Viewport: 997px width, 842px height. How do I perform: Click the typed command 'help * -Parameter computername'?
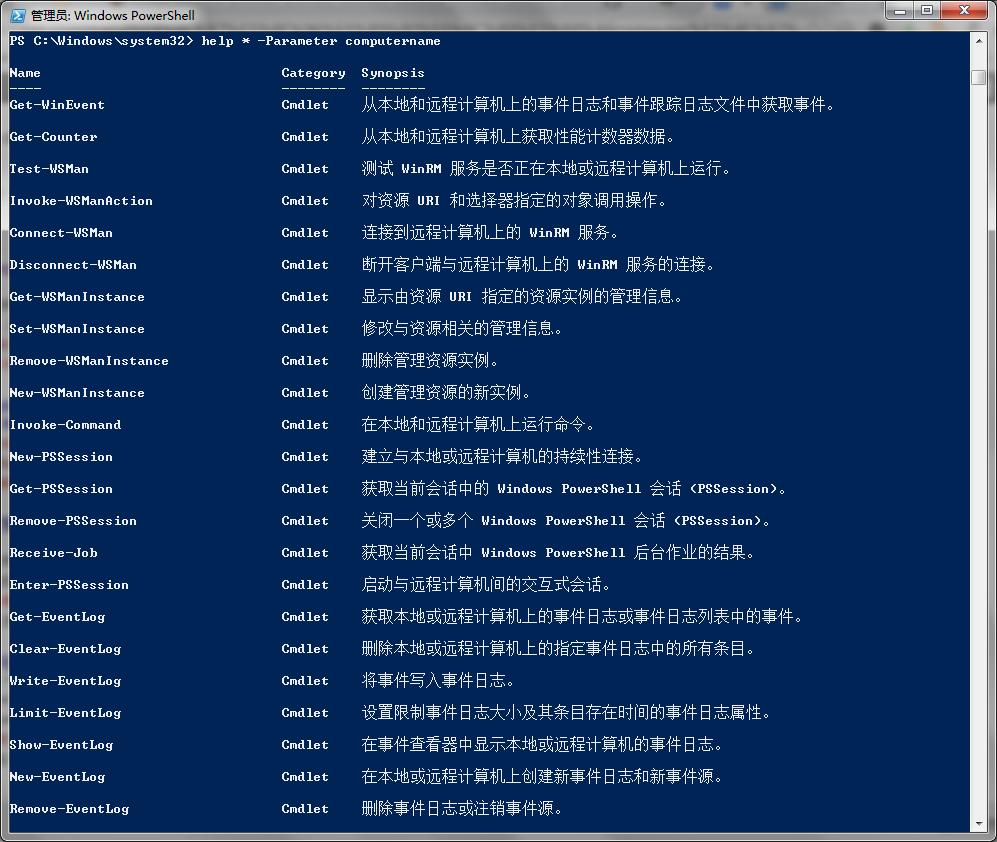click(320, 41)
